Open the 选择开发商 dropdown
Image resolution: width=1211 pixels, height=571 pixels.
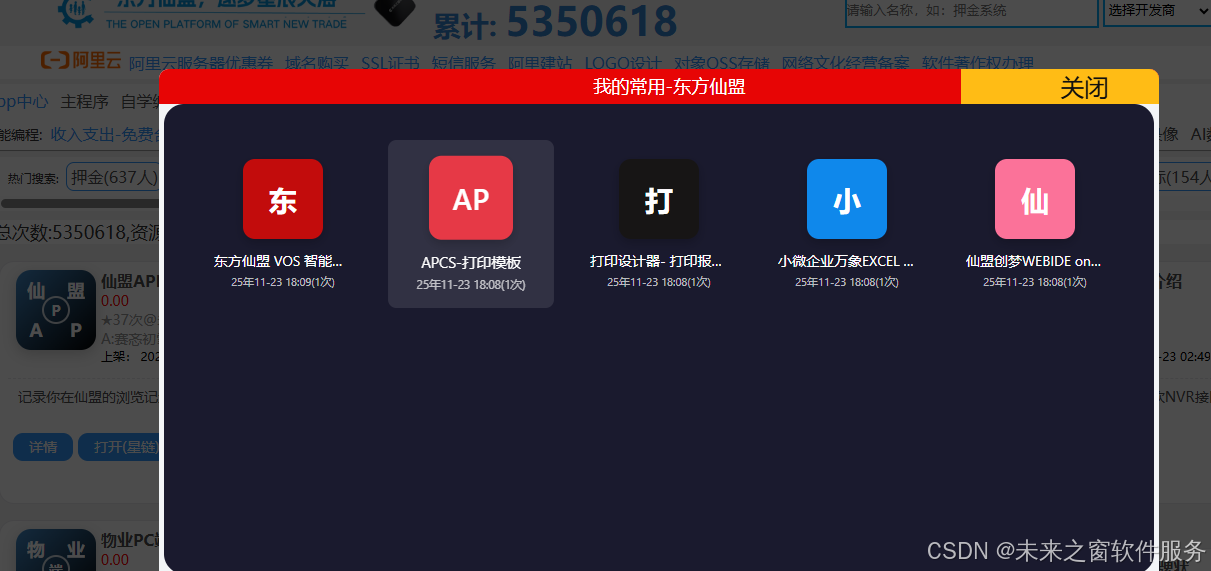(x=1156, y=11)
